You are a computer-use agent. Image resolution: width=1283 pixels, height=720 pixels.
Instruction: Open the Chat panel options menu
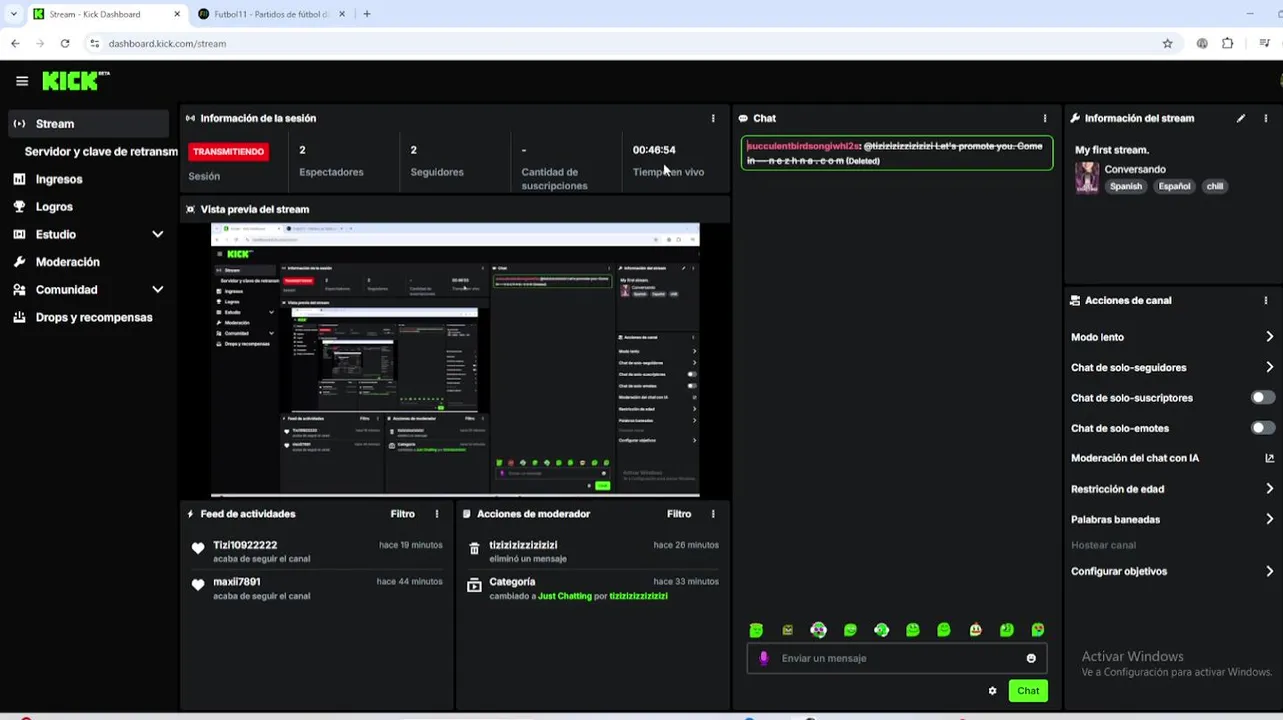1045,118
